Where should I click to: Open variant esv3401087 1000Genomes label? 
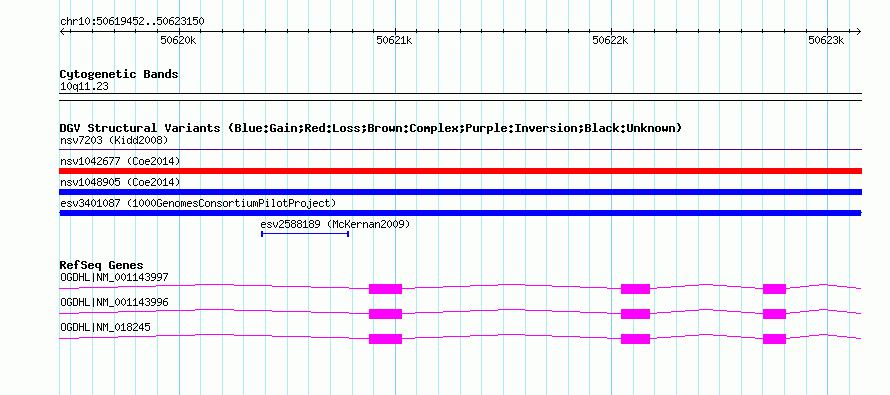click(198, 203)
